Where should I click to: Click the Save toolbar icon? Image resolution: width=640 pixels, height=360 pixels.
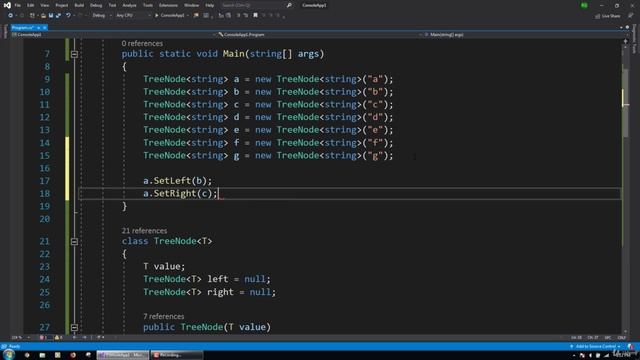tap(51, 16)
